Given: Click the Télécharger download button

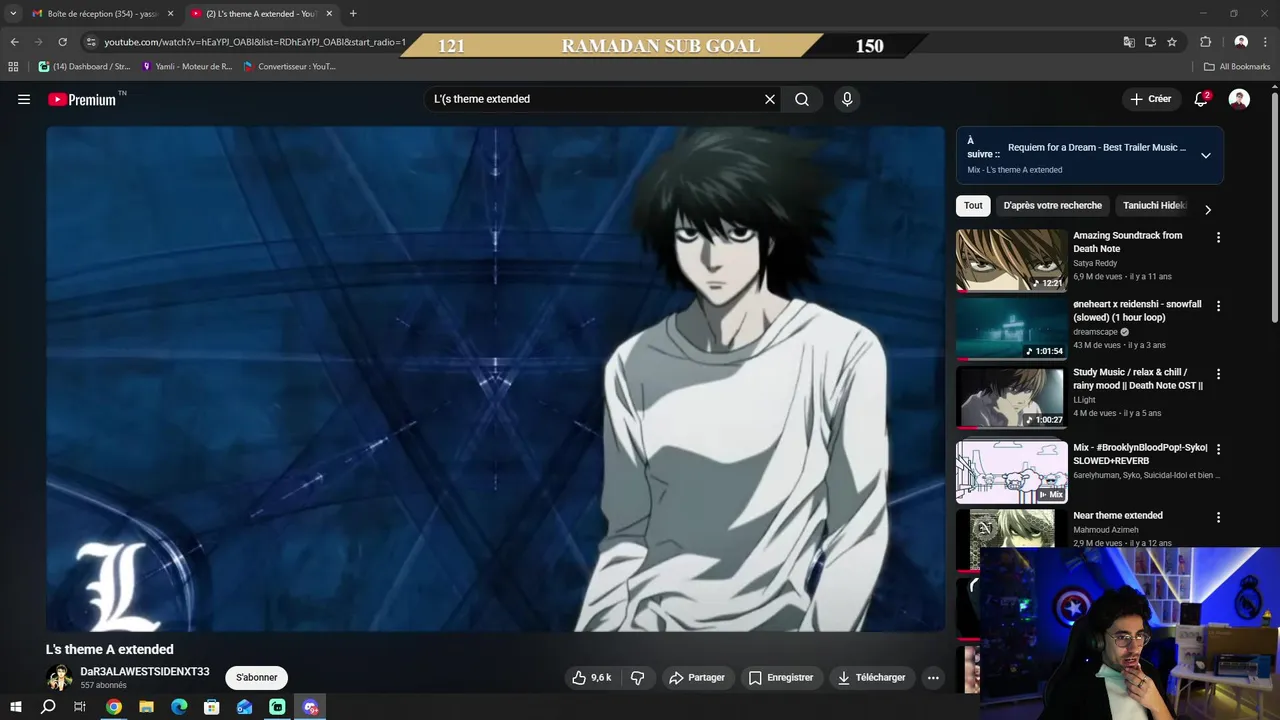Looking at the screenshot, I should coord(872,678).
